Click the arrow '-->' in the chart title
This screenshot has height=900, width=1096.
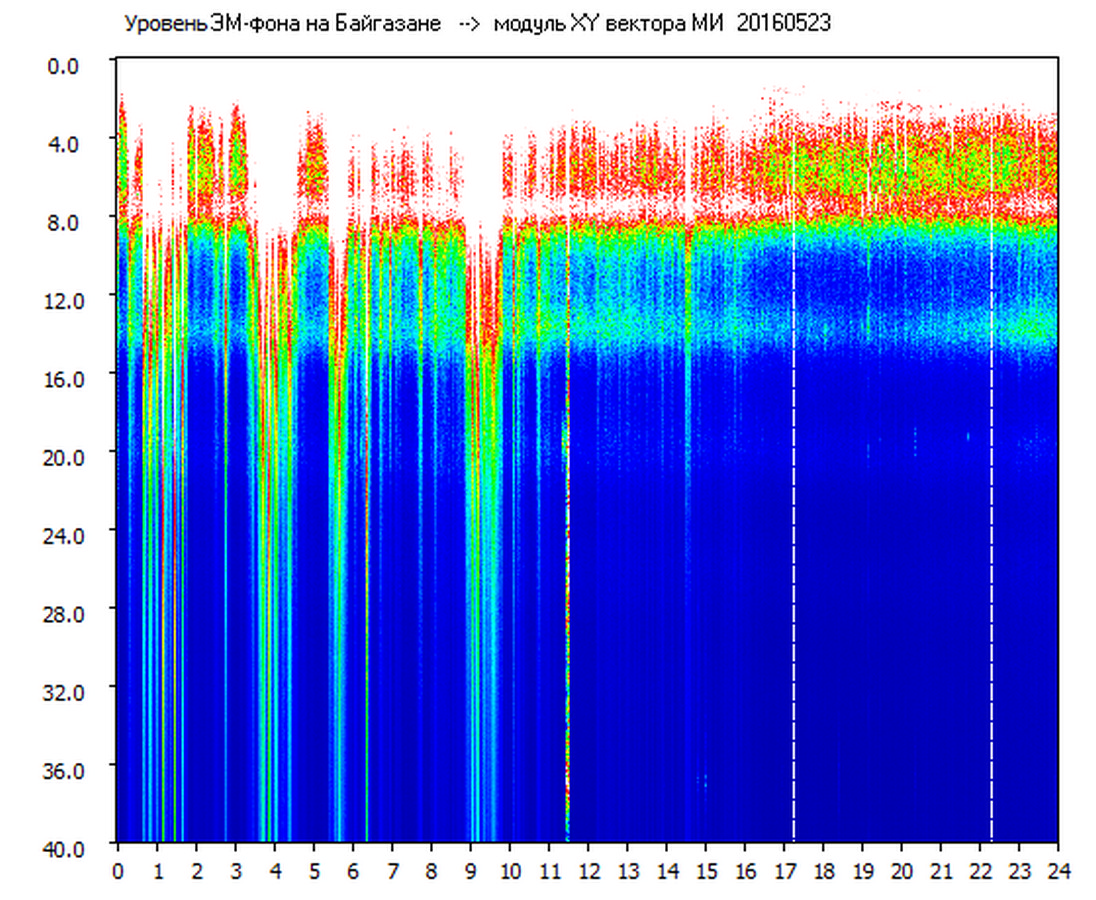[470, 24]
